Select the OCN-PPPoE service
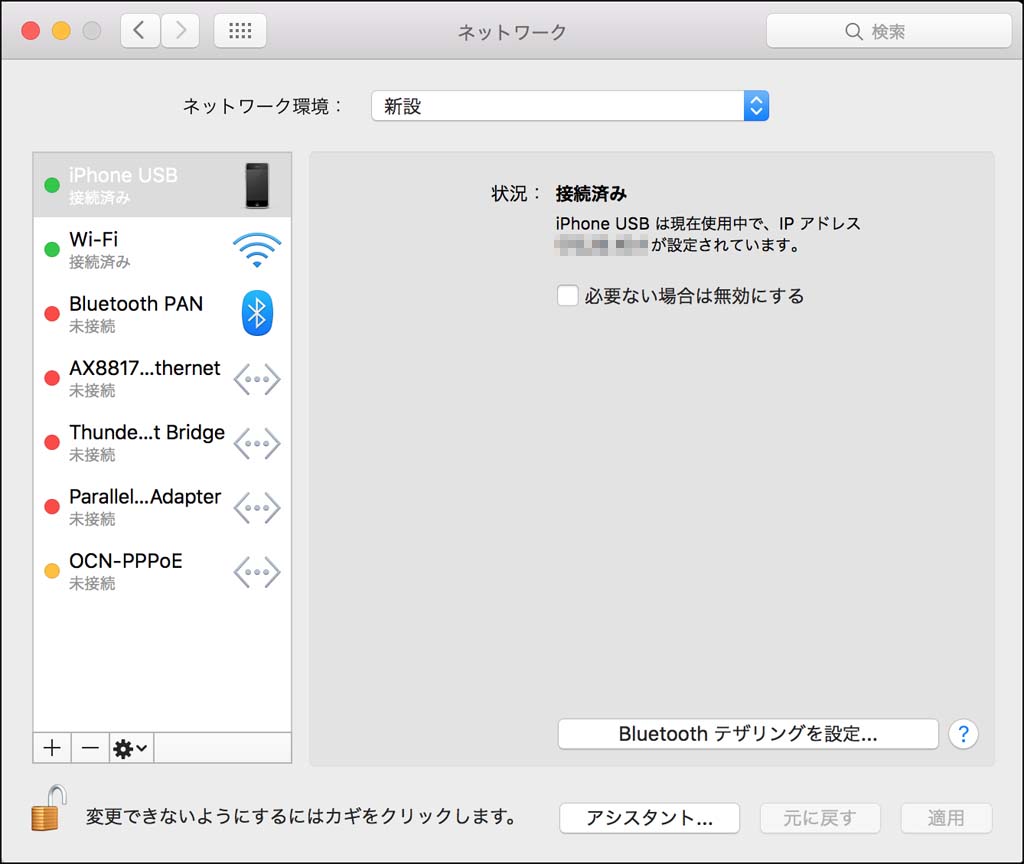 point(162,571)
